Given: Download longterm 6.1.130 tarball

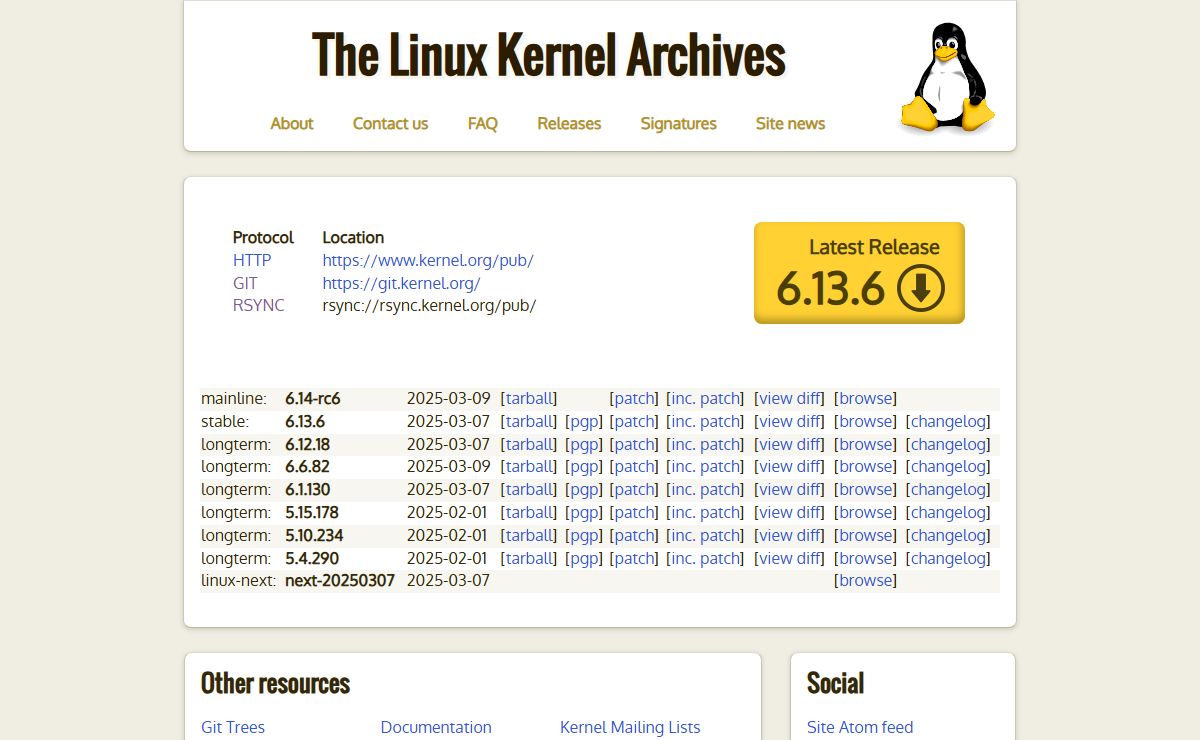Looking at the screenshot, I should click(529, 489).
